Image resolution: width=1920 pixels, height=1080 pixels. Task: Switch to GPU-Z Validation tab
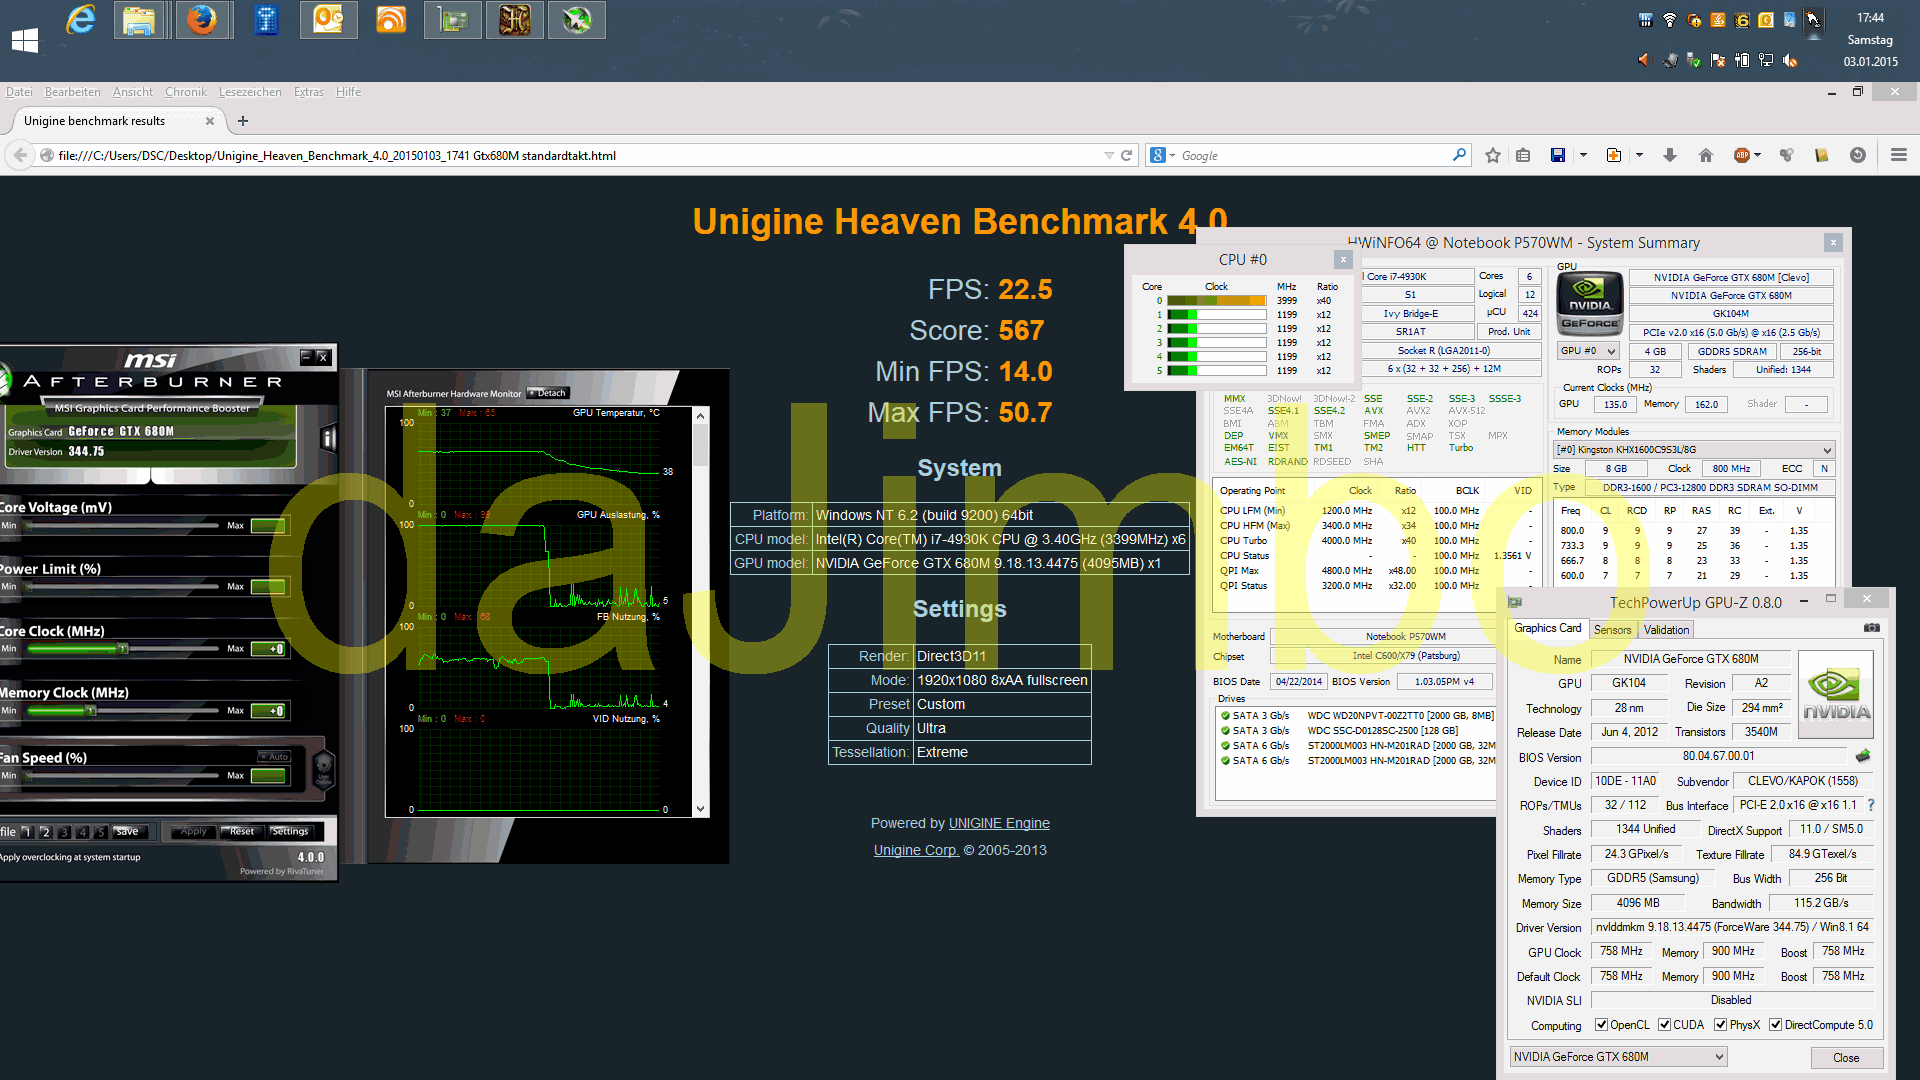[x=1666, y=630]
